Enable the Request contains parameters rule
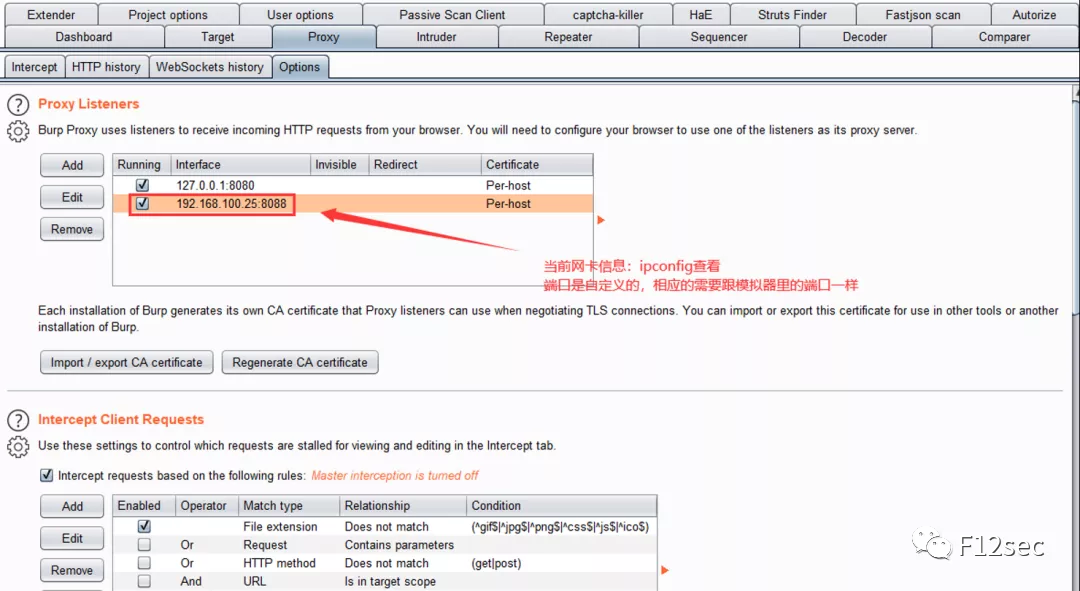The image size is (1080, 591). click(144, 544)
